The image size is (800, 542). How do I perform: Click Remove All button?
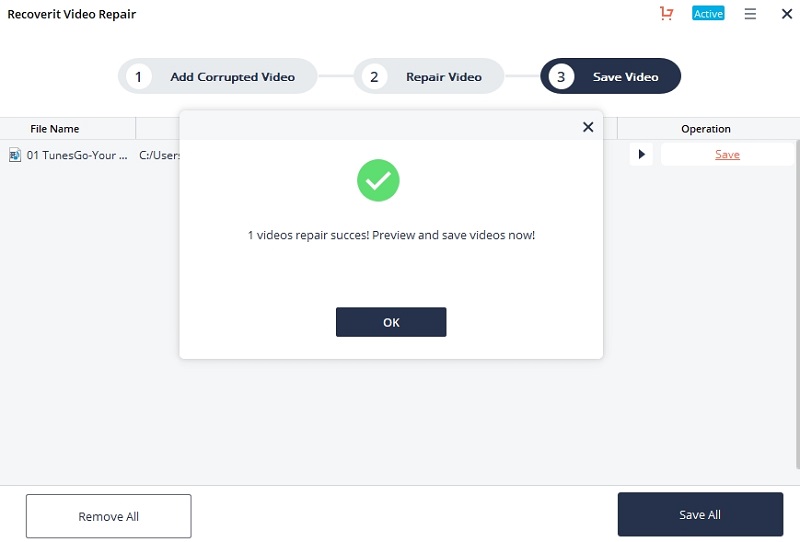(x=109, y=516)
